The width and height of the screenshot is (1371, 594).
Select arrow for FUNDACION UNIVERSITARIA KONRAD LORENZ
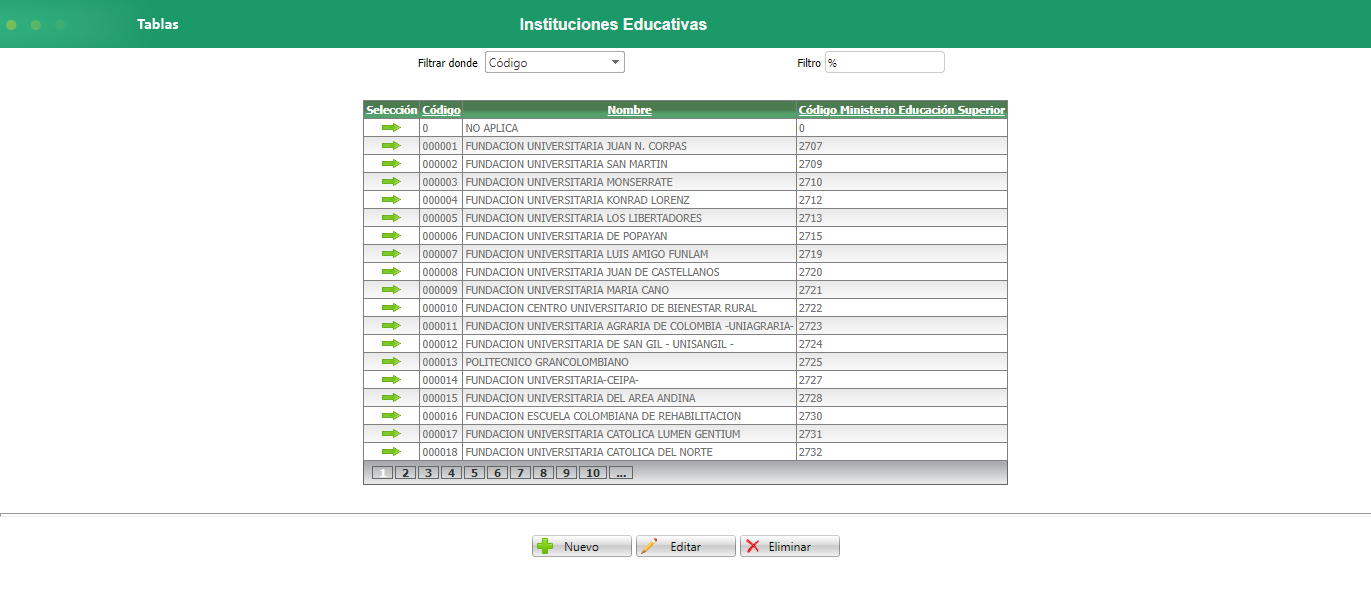point(391,200)
